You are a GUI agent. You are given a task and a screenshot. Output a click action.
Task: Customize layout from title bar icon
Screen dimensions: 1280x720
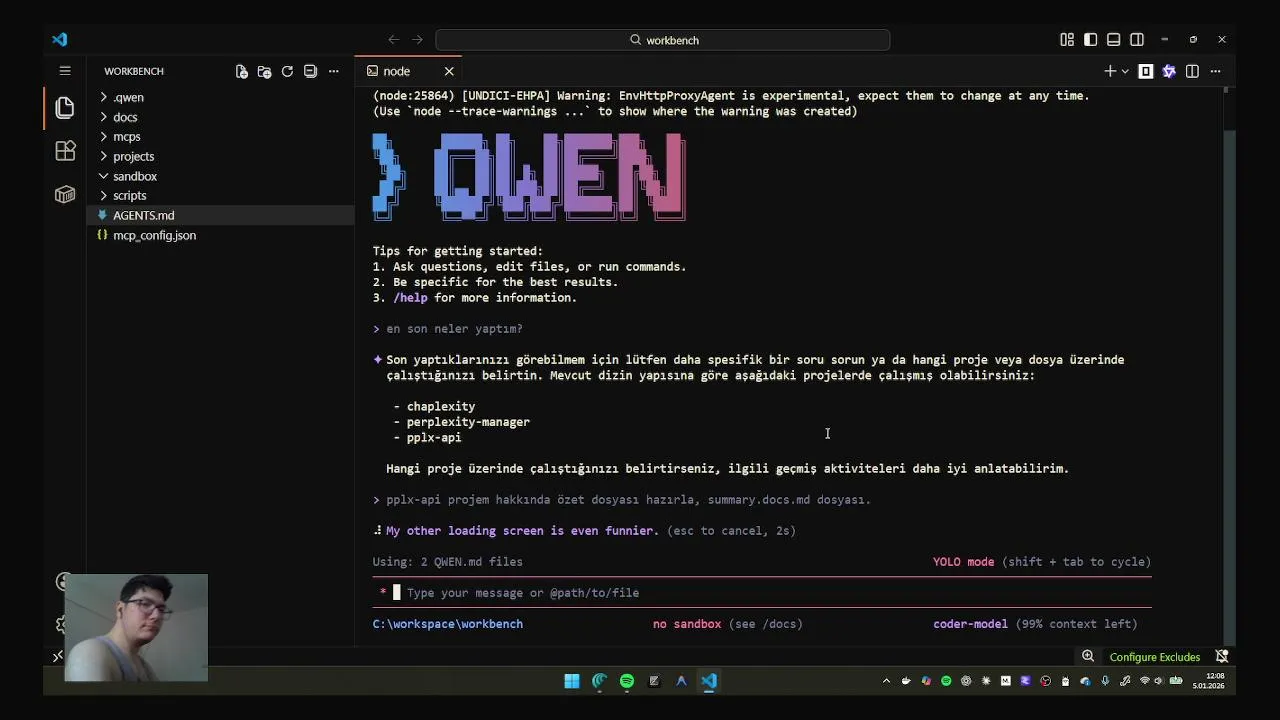coord(1067,40)
